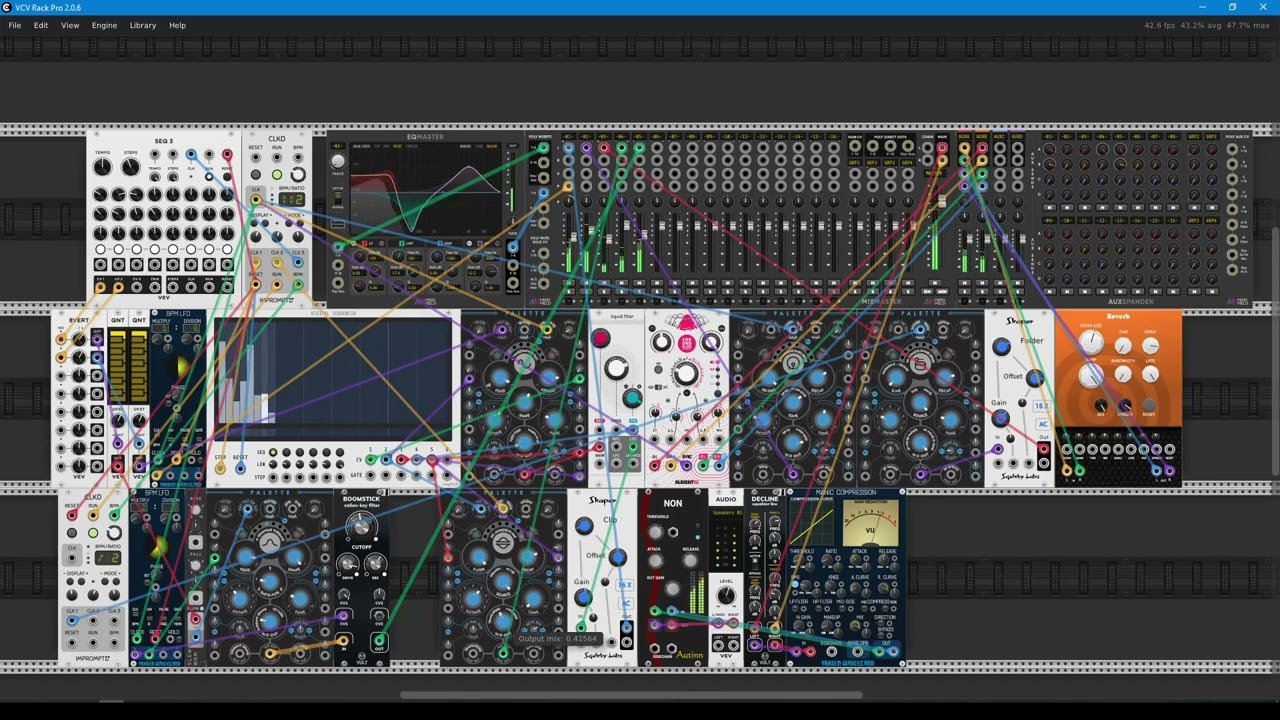Click the Gain knob on upper Shaper
Viewport: 1280px width, 720px height.
[x=1000, y=418]
